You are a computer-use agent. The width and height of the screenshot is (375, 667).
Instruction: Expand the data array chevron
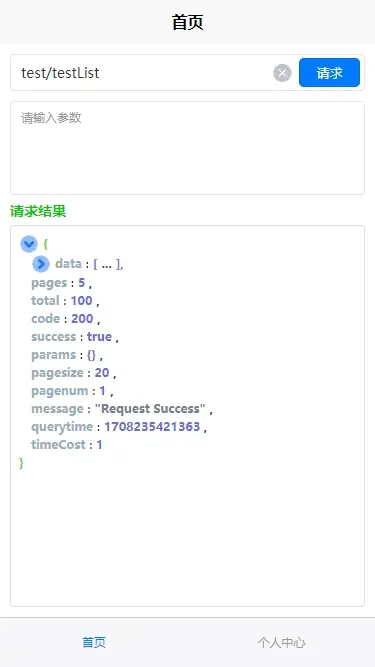[x=41, y=264]
